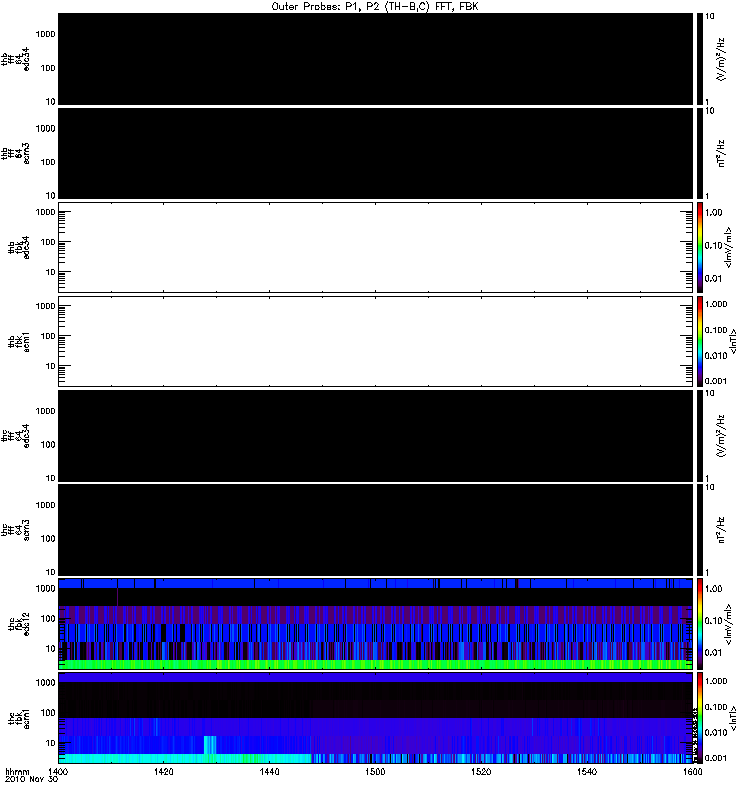Image resolution: width=750 pixels, height=800 pixels.
Task: Select the thc fff 64 scm3 axis label
Action: point(15,530)
